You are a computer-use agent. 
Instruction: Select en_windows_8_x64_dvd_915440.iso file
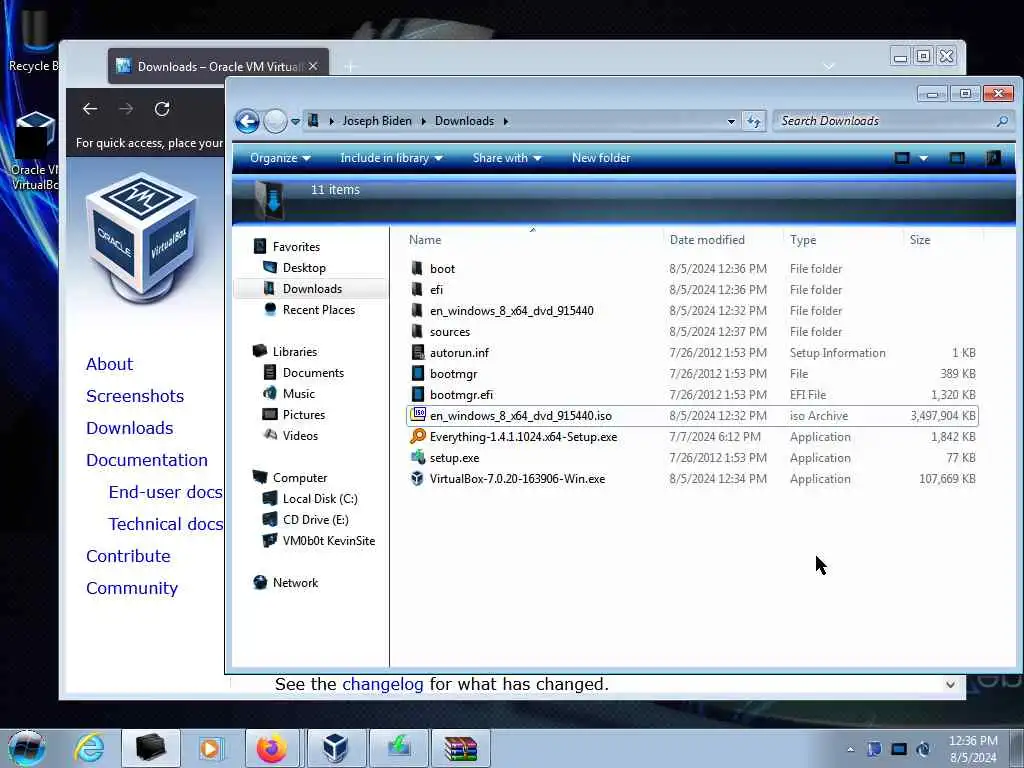[692, 415]
